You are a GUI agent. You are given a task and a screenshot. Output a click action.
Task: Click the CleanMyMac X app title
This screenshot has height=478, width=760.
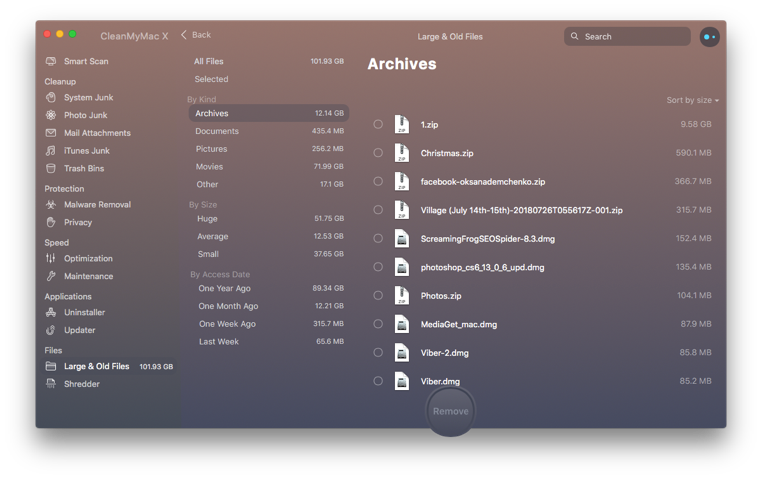134,36
